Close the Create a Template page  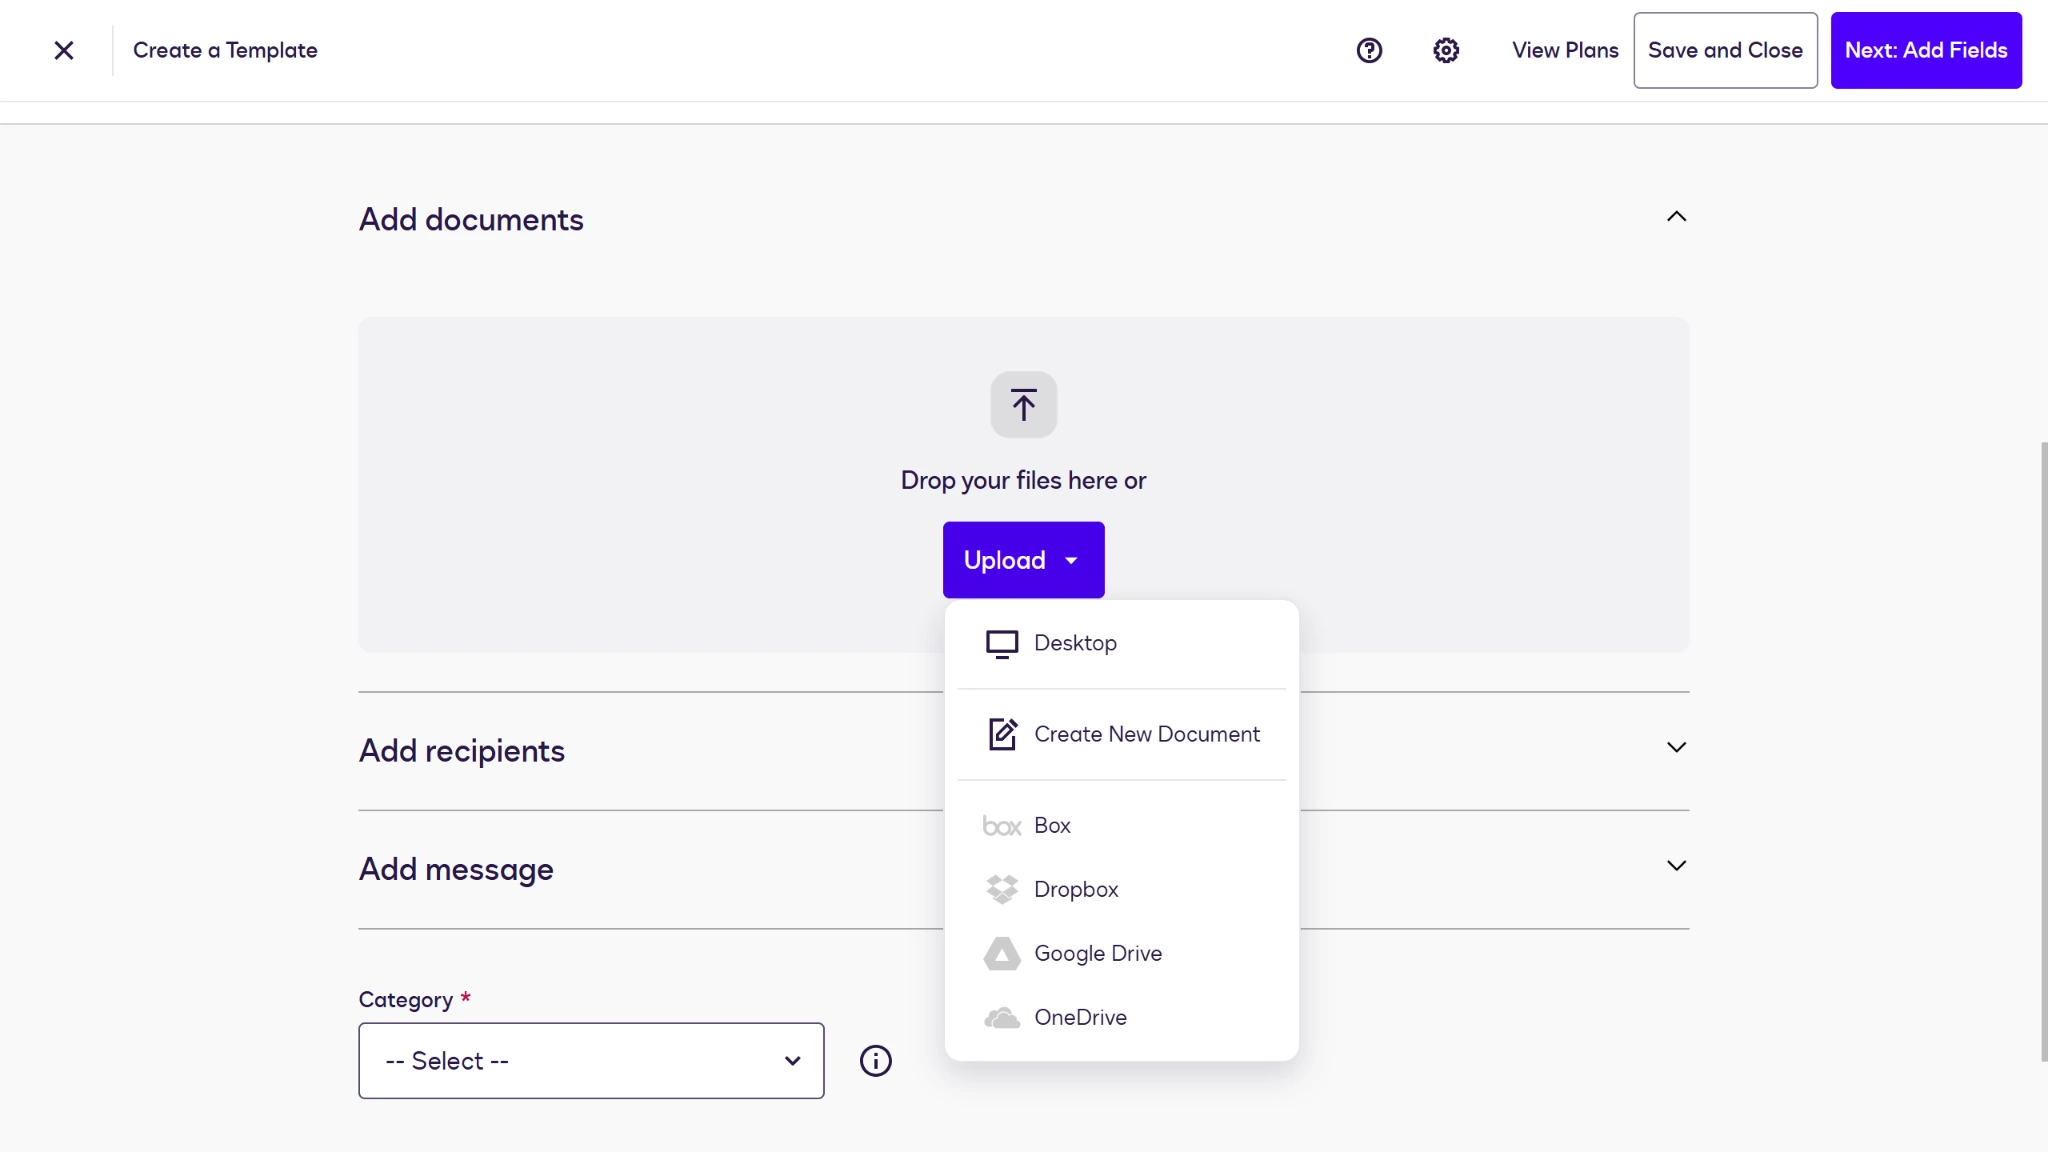(64, 50)
